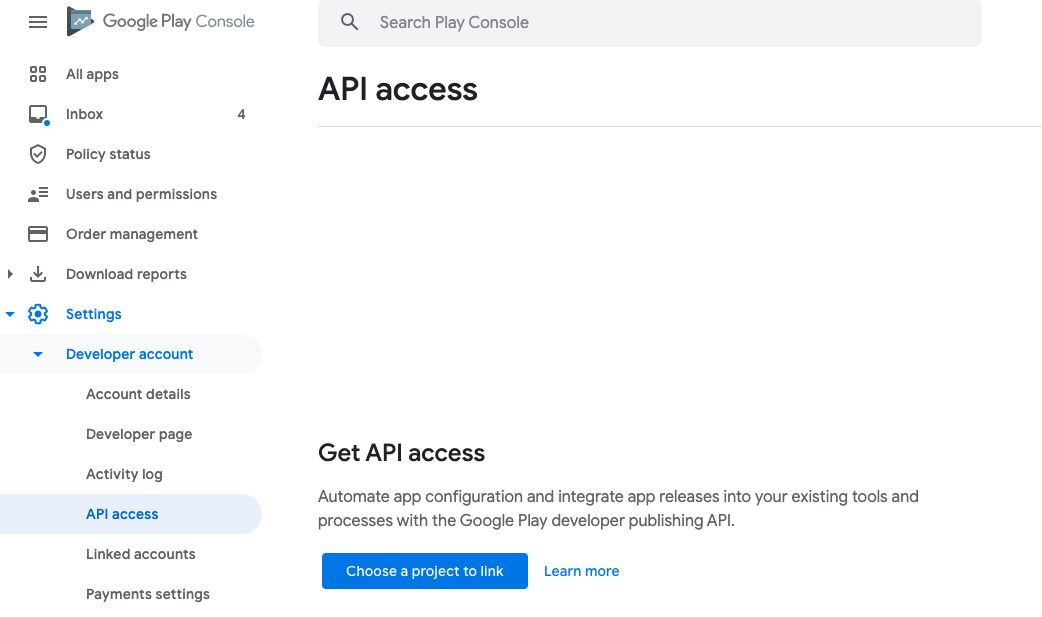The image size is (1042, 617).
Task: Open the Learn more link
Action: 581,571
